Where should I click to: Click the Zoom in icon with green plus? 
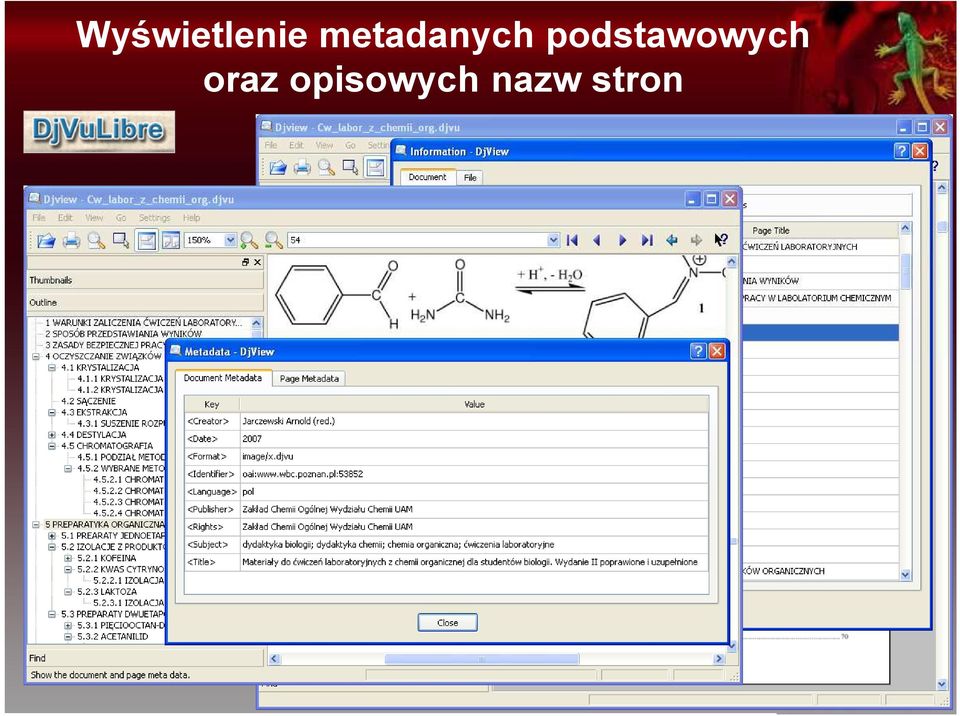[249, 241]
